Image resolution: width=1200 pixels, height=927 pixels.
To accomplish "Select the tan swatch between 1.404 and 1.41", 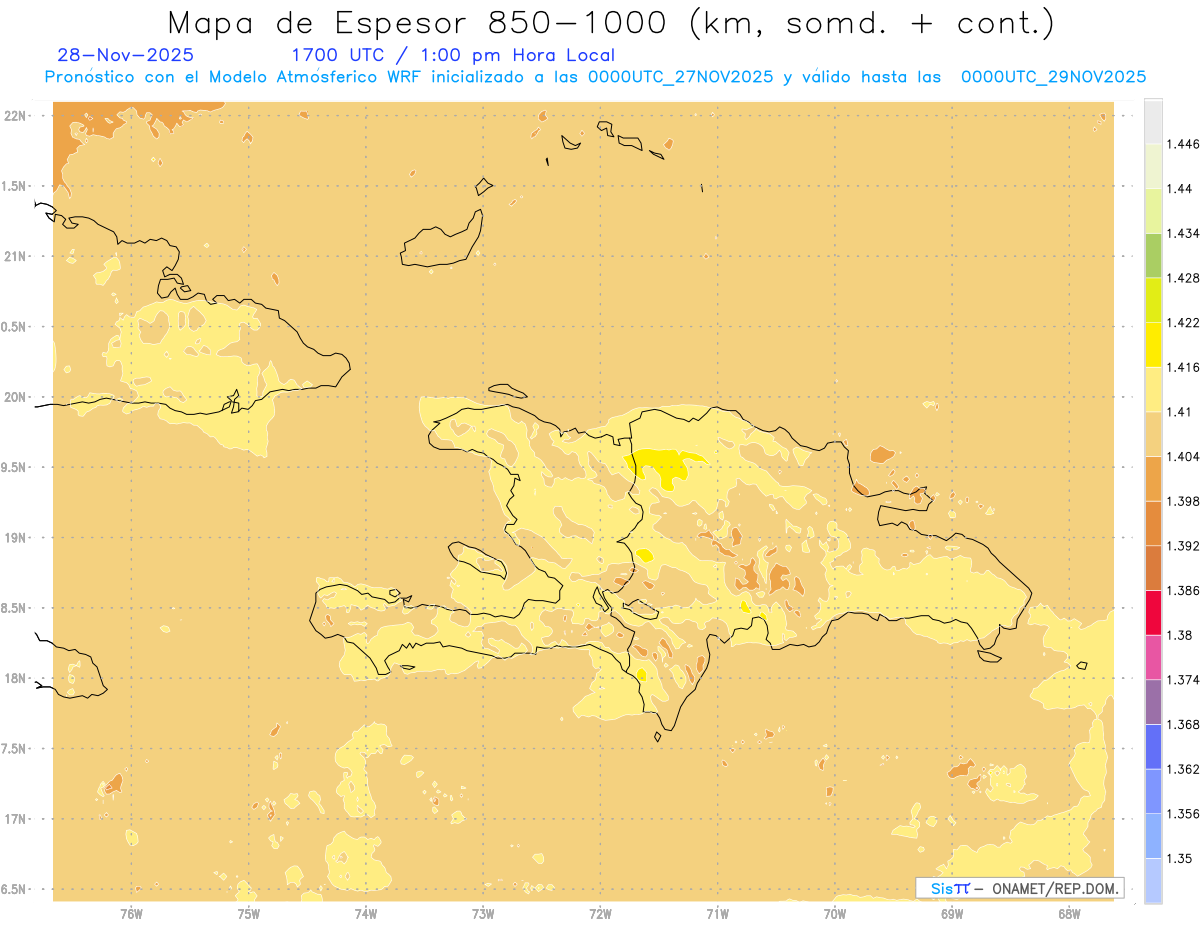I will point(1153,434).
